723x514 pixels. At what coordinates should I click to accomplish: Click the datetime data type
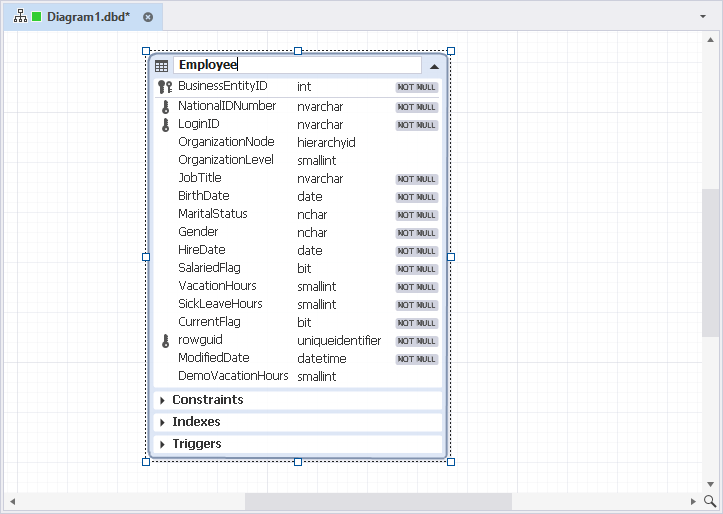(321, 359)
